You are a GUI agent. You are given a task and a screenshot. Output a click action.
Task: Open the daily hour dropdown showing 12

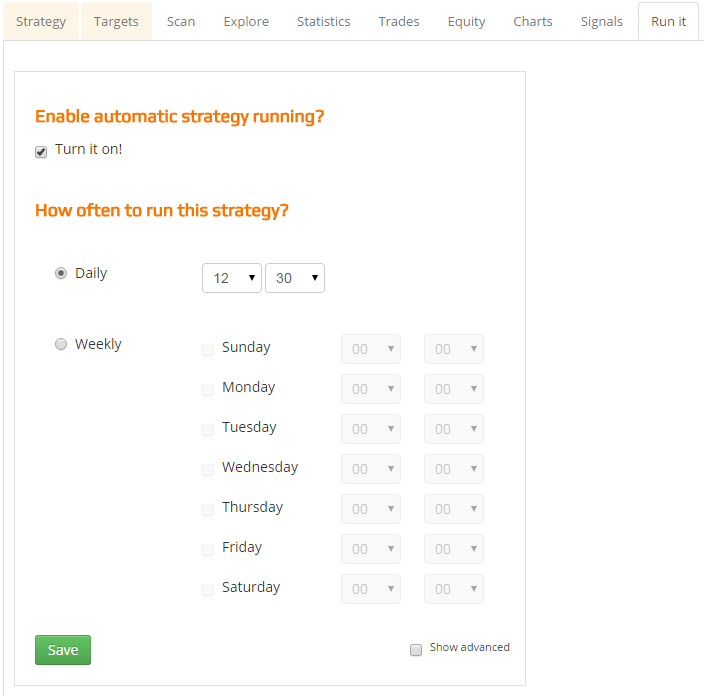[232, 278]
